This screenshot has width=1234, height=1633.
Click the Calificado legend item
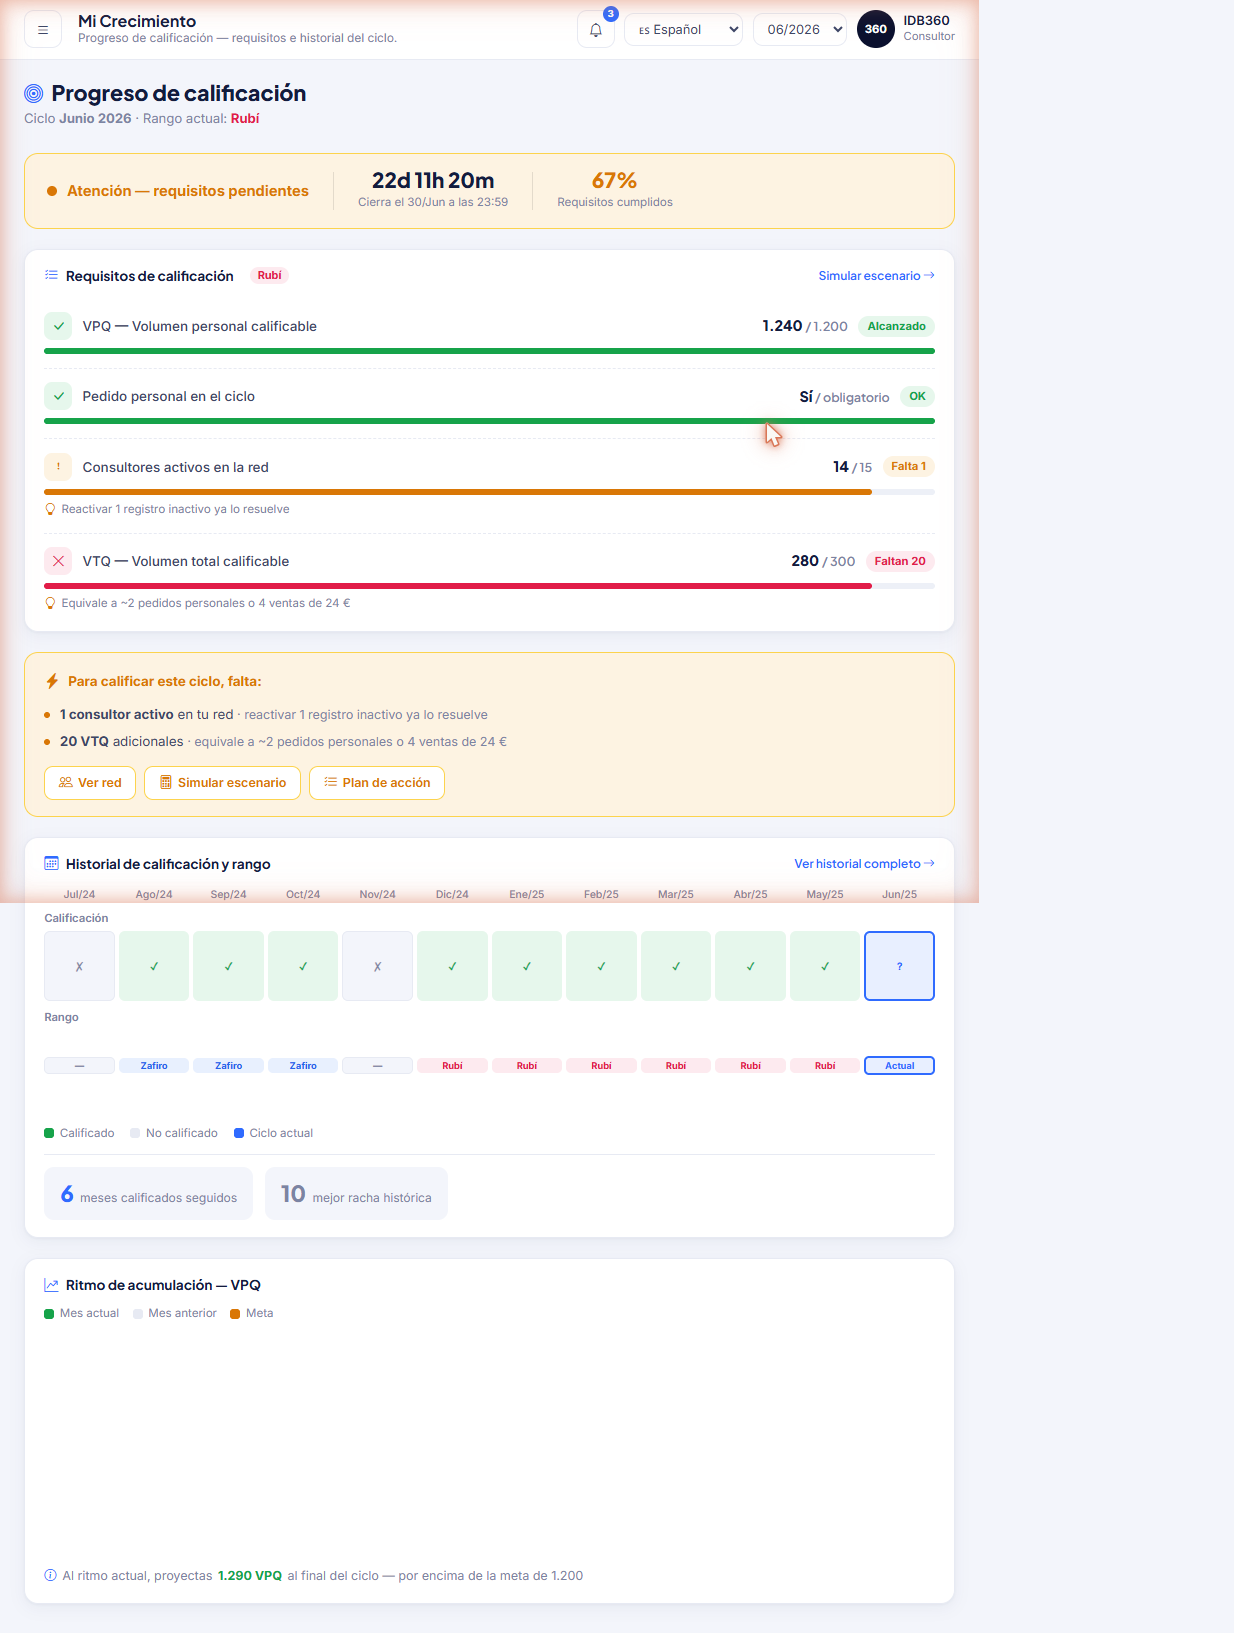pos(79,1133)
